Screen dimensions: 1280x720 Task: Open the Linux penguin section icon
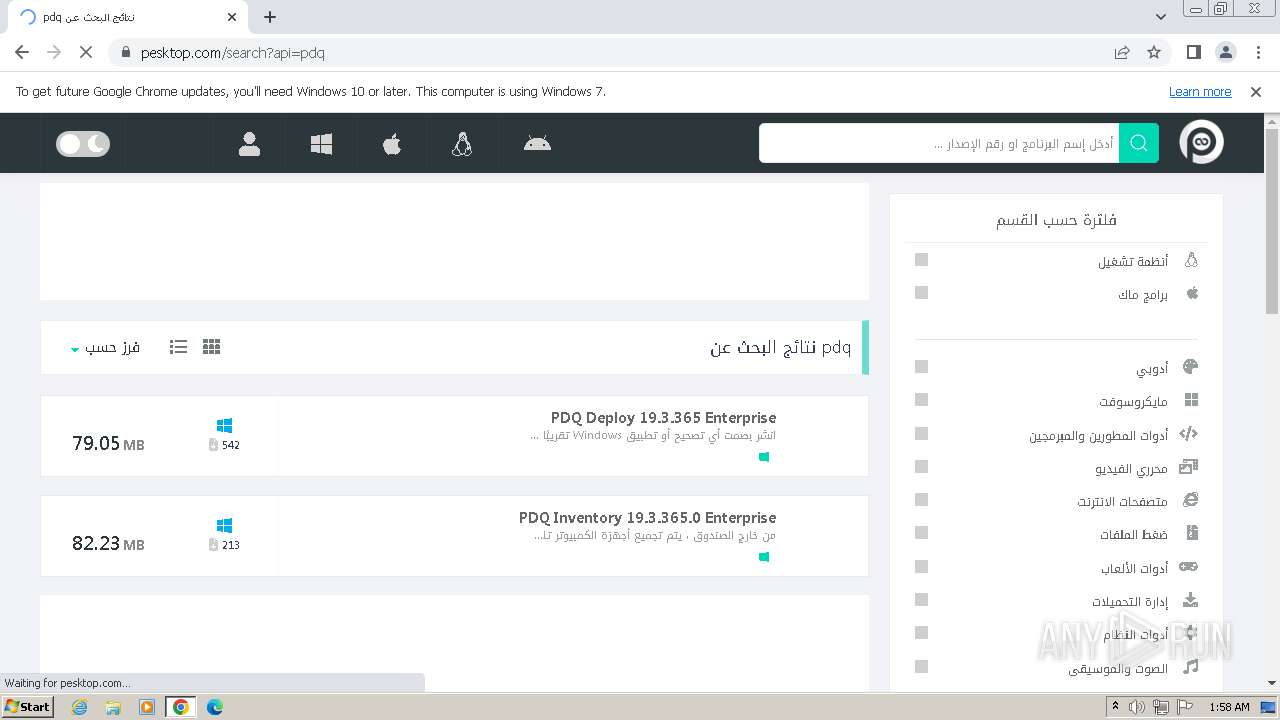click(462, 144)
